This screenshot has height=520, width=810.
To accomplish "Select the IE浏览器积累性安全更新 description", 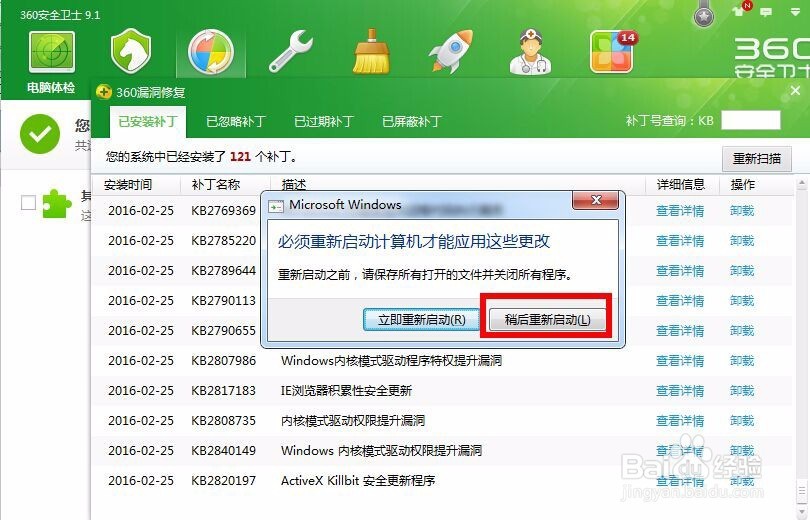I will click(x=346, y=390).
